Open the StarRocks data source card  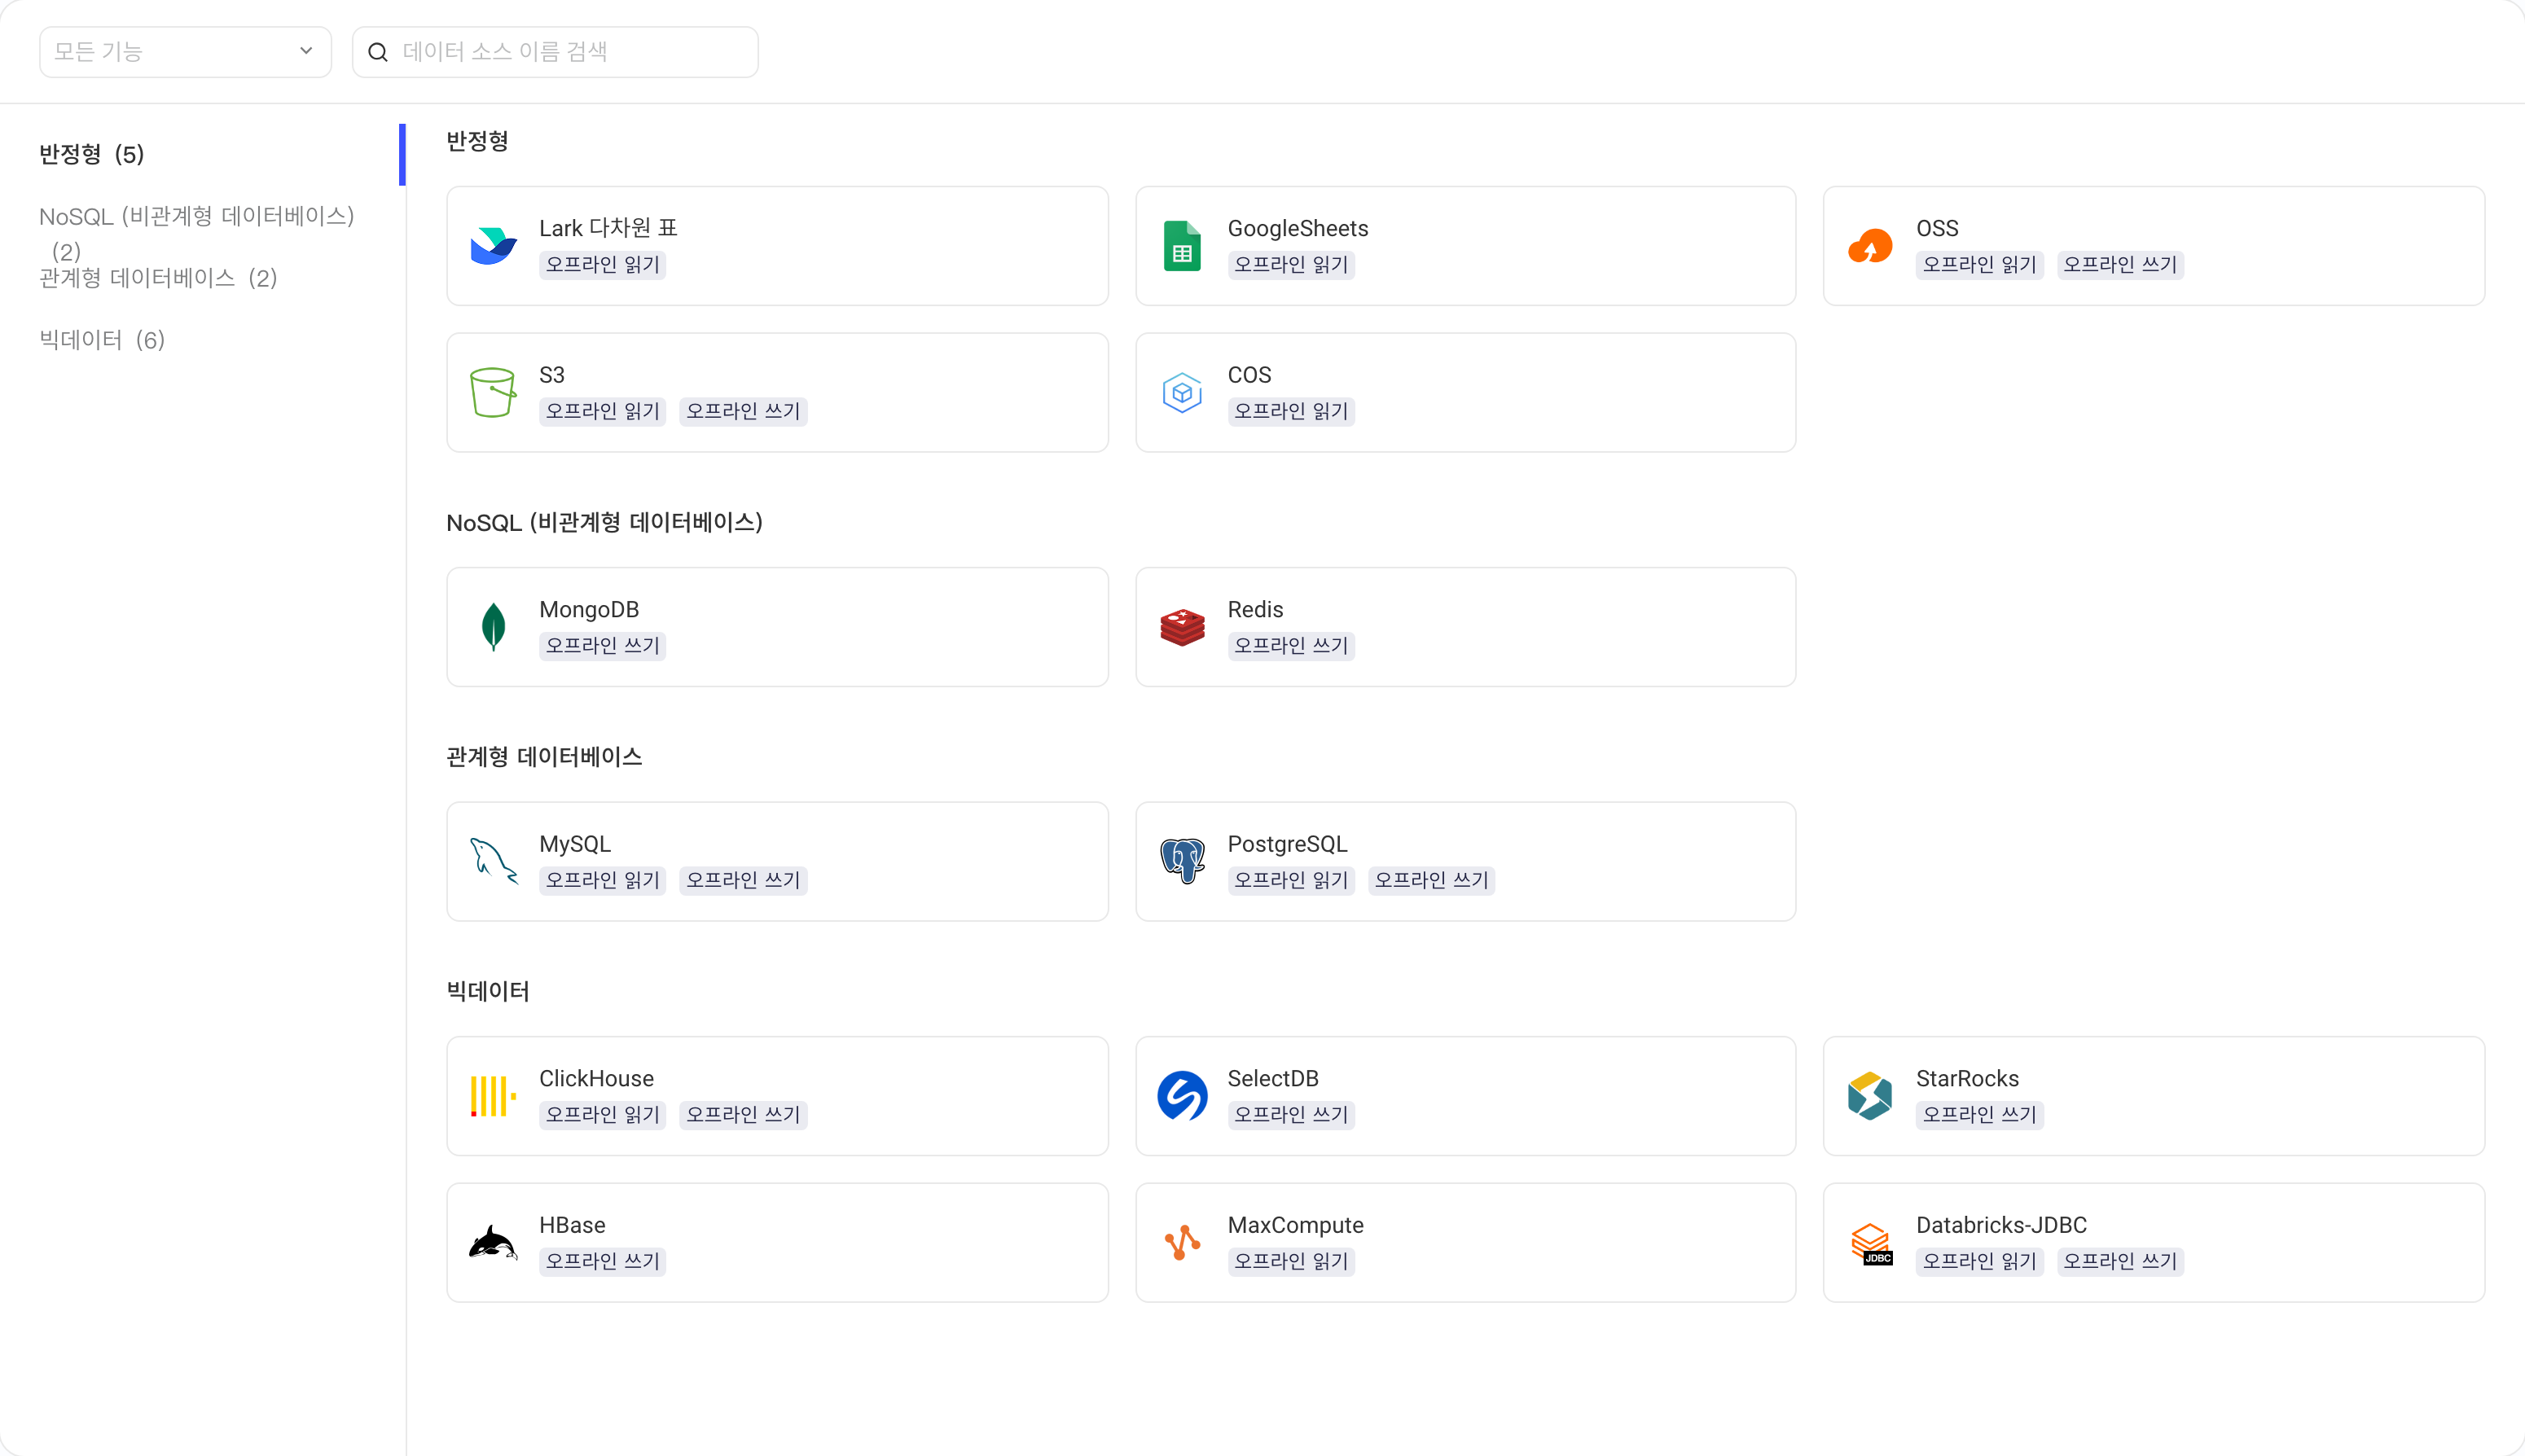pos(2153,1096)
